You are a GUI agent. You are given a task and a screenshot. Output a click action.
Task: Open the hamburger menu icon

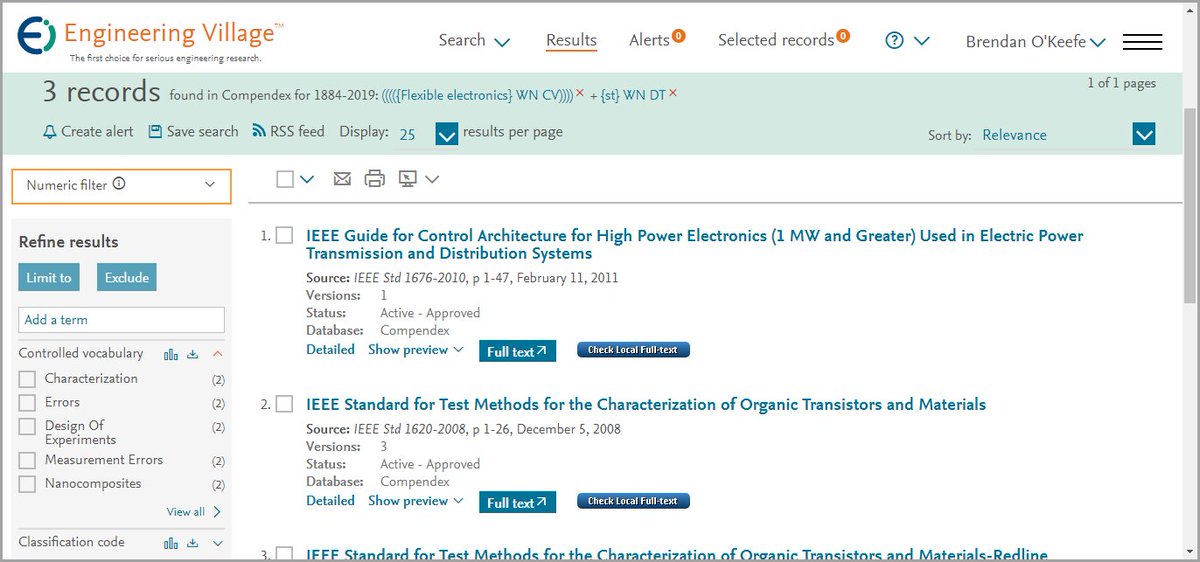1142,42
